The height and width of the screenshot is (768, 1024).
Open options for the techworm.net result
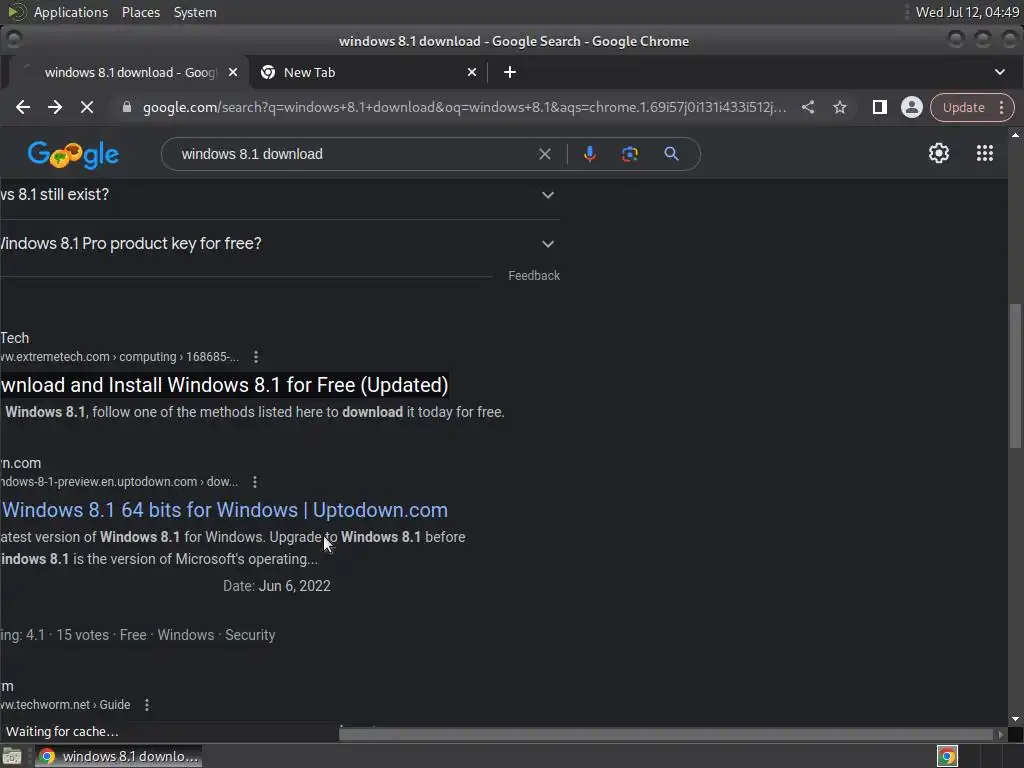pyautogui.click(x=147, y=705)
